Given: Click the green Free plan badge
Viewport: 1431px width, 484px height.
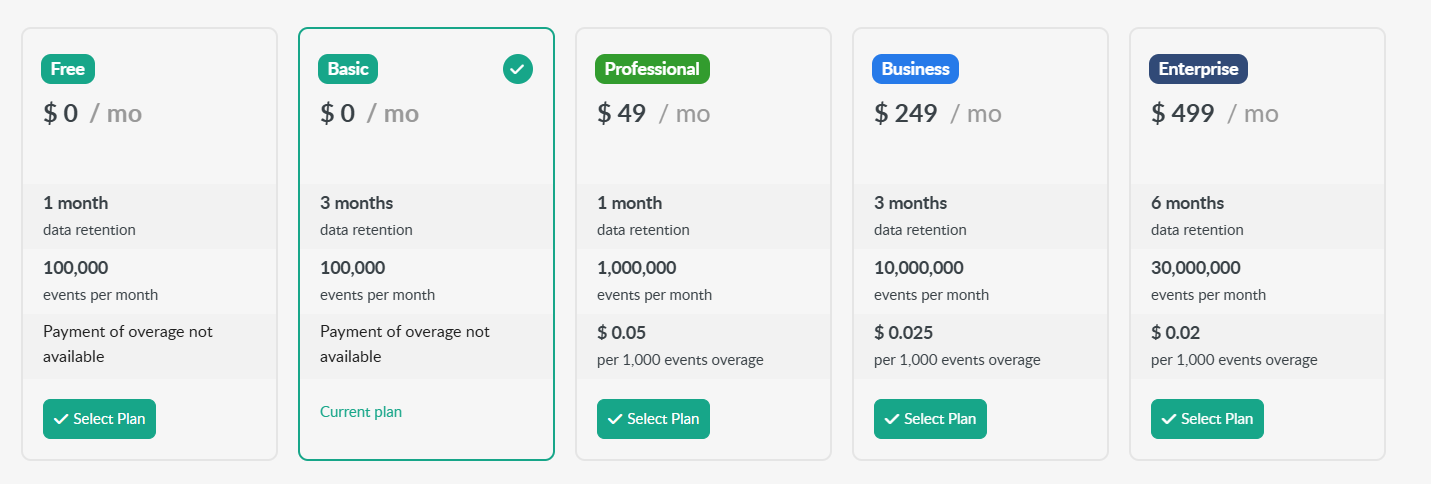Looking at the screenshot, I should (x=68, y=69).
